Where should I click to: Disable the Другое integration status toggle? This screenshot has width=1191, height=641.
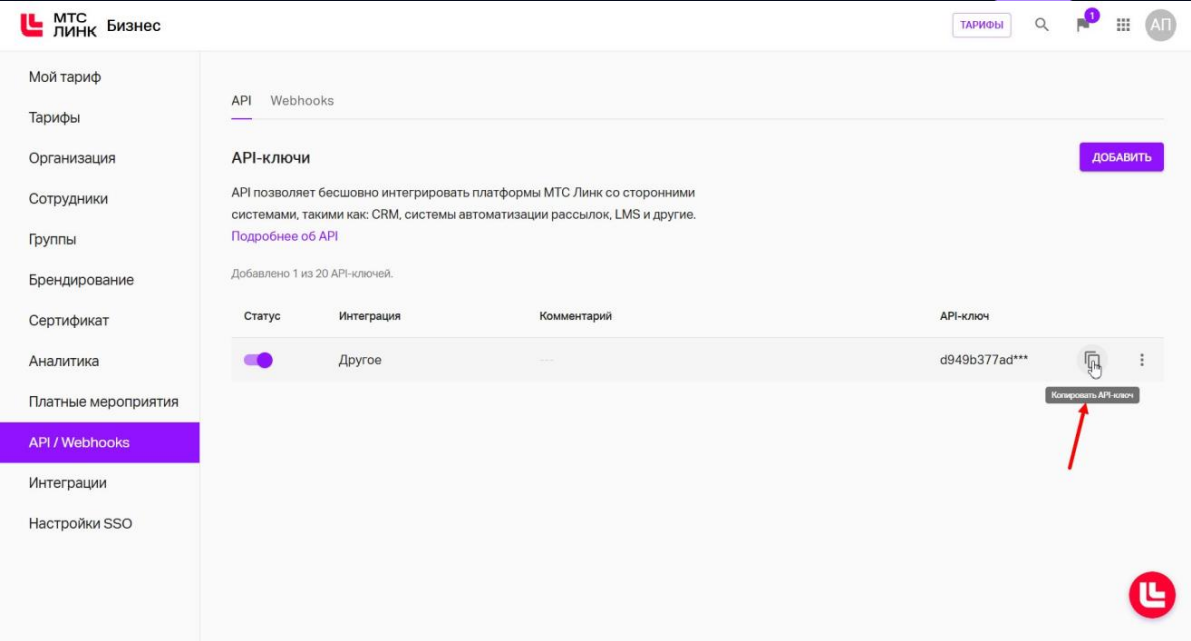(258, 360)
